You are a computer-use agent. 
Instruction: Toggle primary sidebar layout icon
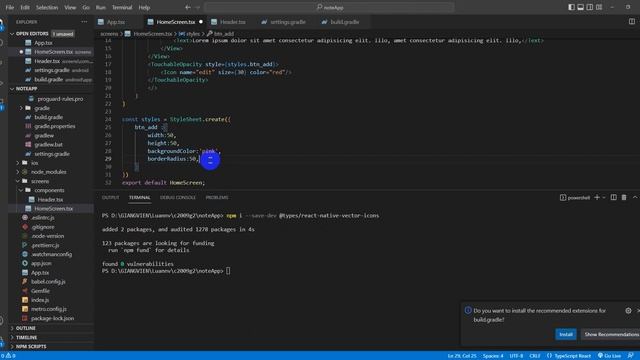(x=571, y=7)
